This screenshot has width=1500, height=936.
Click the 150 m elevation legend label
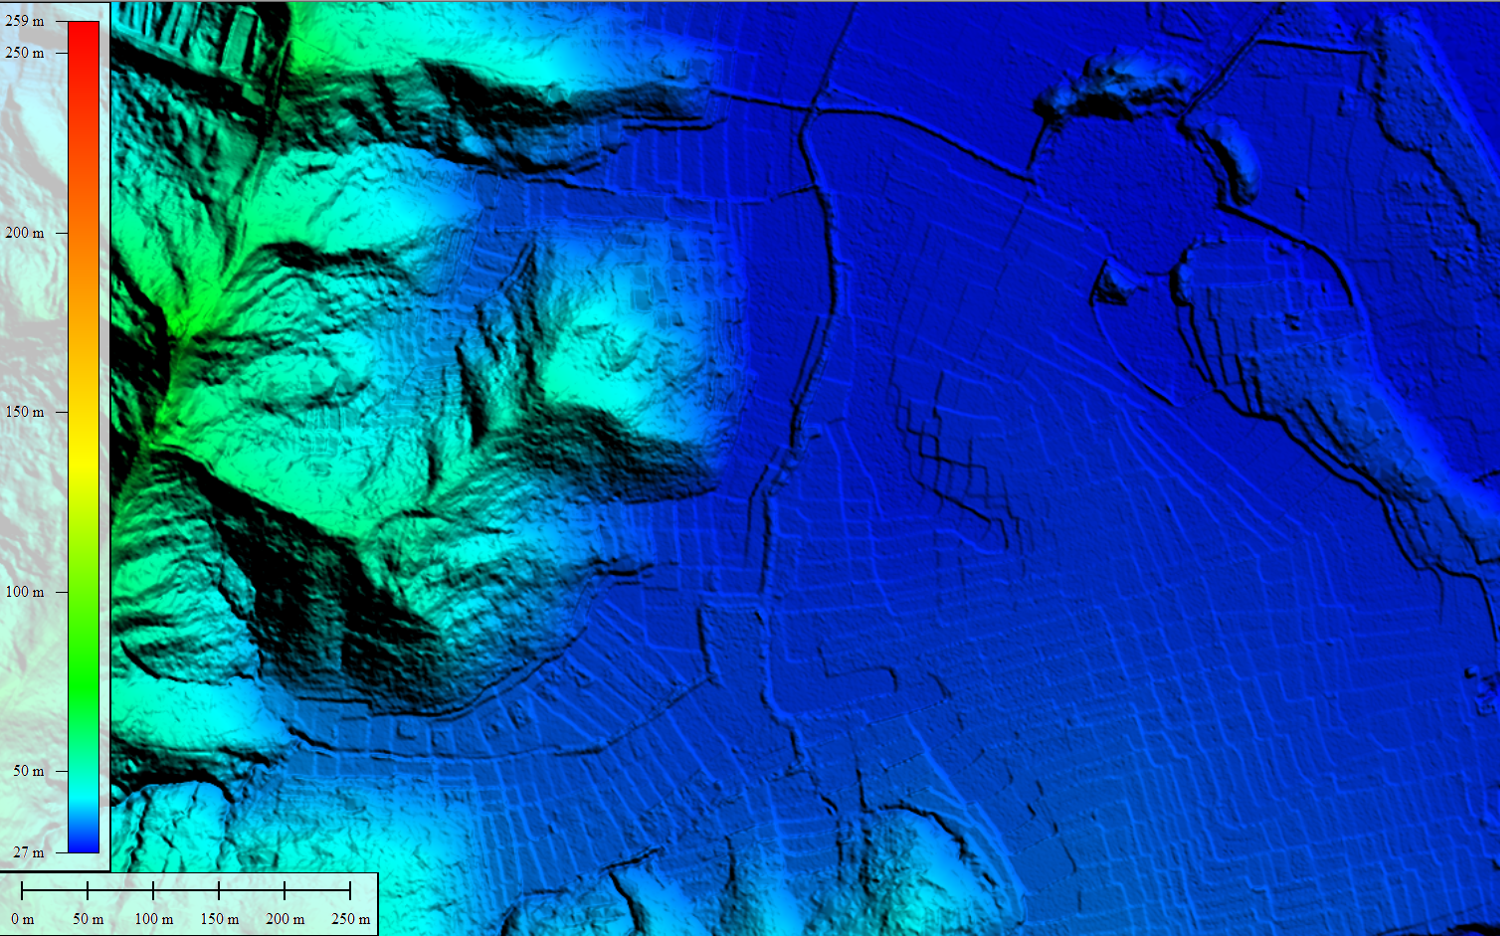click(x=25, y=412)
